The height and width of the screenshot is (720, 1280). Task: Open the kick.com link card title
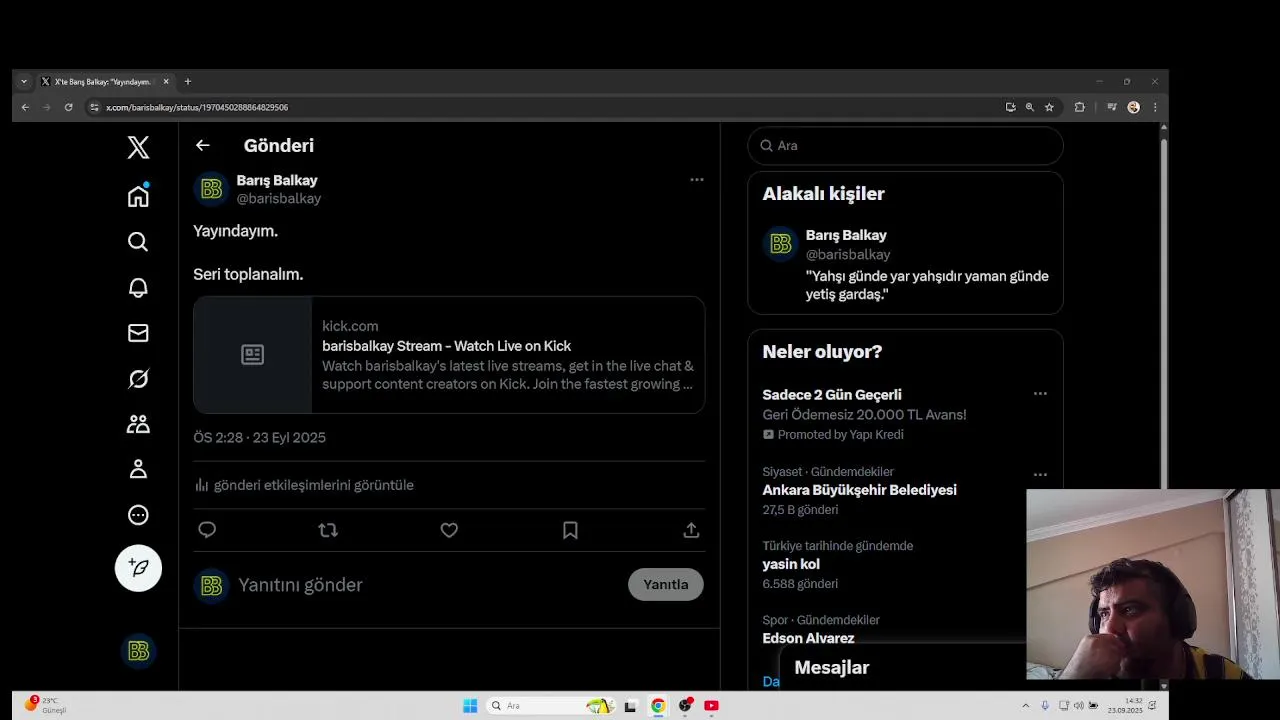446,346
